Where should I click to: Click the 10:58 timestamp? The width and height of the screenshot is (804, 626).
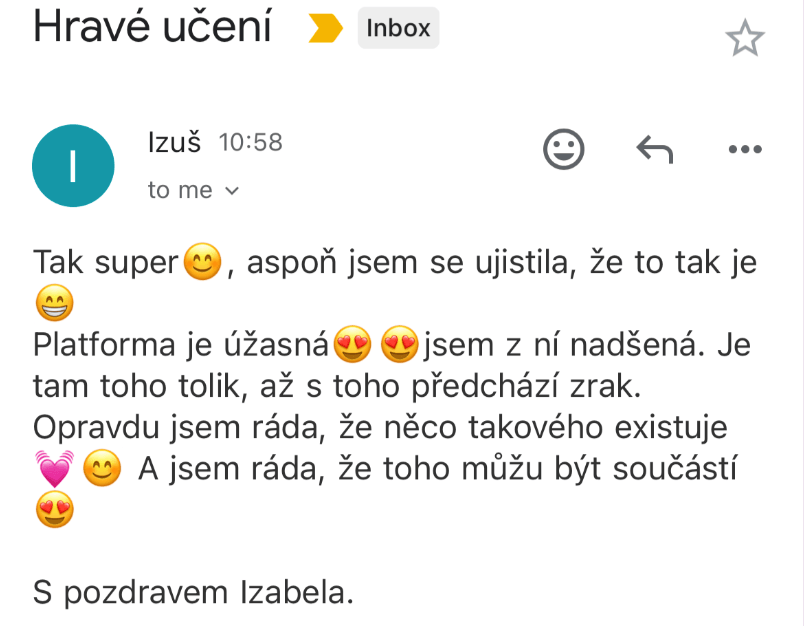pyautogui.click(x=250, y=143)
